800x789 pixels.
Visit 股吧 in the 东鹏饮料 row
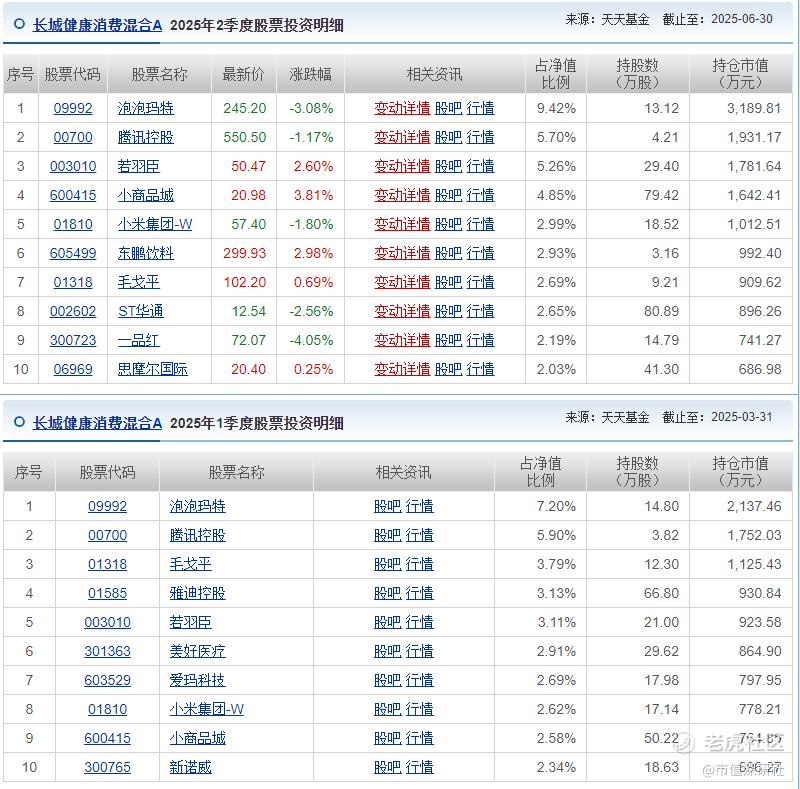pyautogui.click(x=448, y=253)
